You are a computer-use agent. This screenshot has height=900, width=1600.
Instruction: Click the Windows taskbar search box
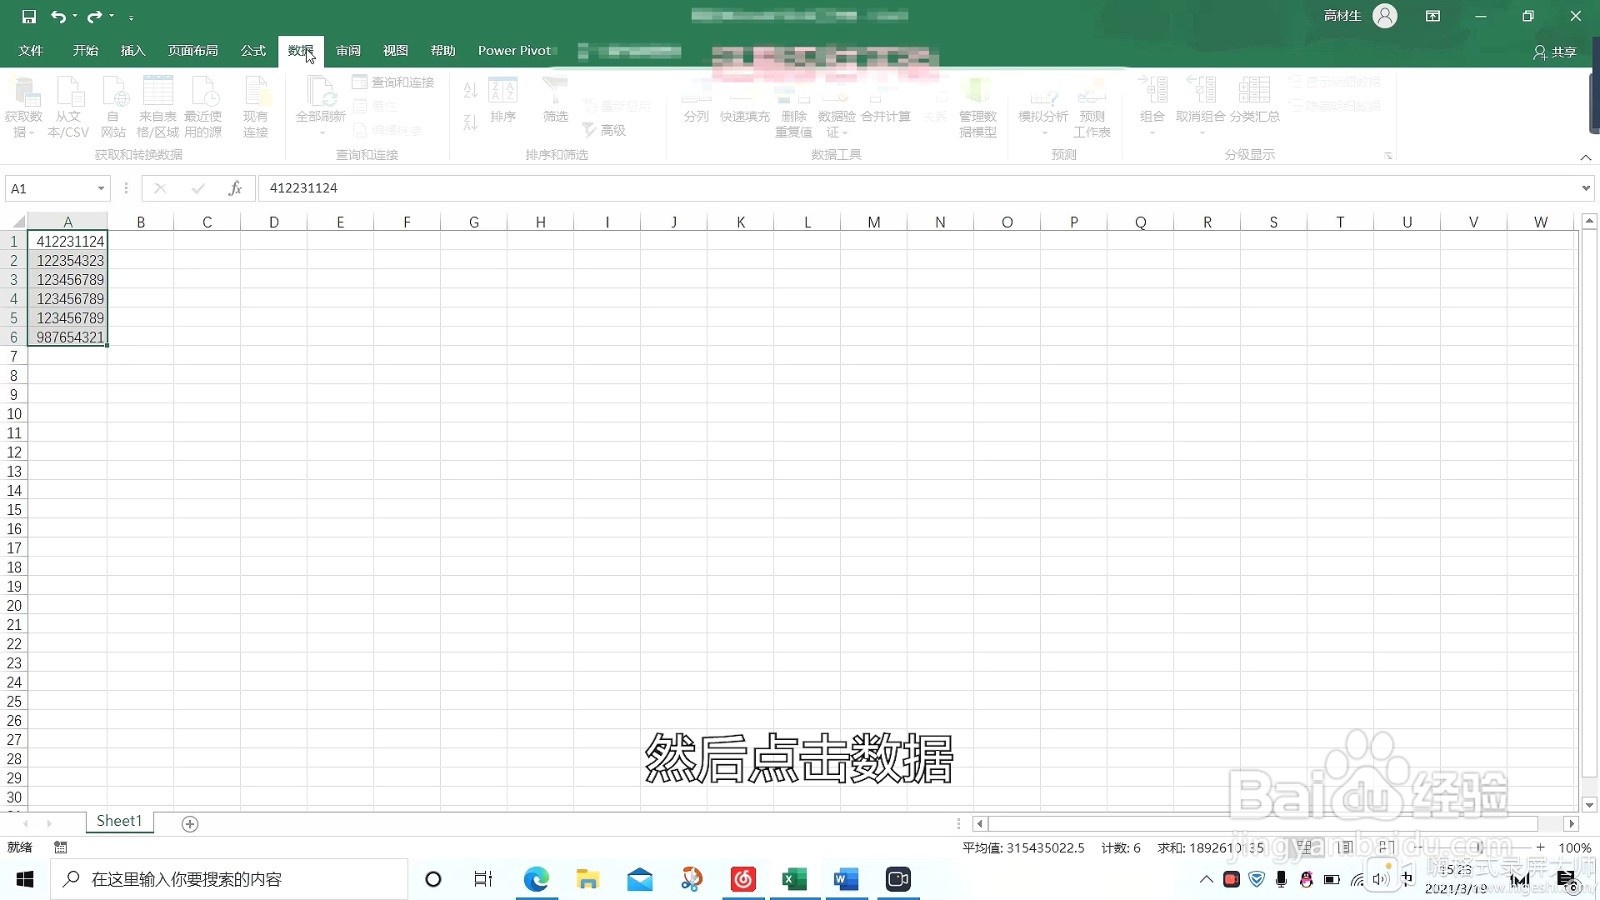tap(229, 879)
